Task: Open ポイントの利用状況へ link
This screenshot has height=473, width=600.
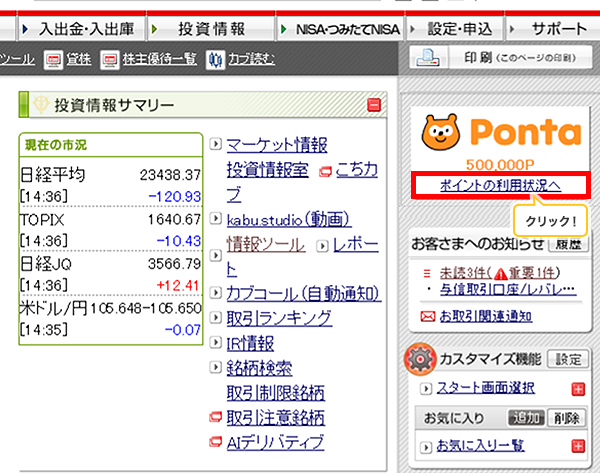Action: (500, 186)
